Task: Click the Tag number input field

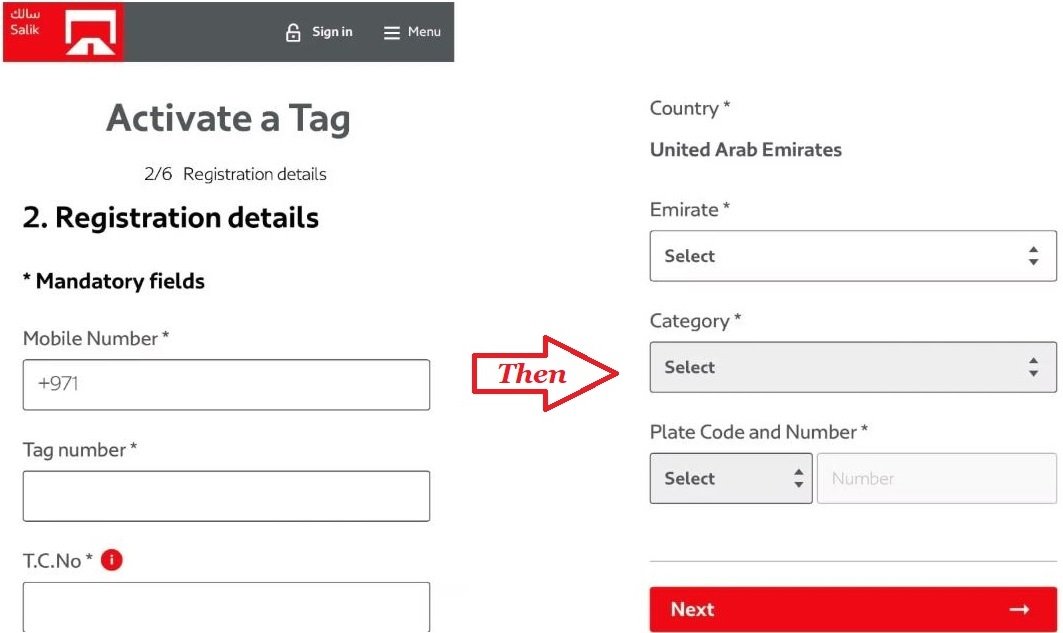Action: [x=226, y=495]
